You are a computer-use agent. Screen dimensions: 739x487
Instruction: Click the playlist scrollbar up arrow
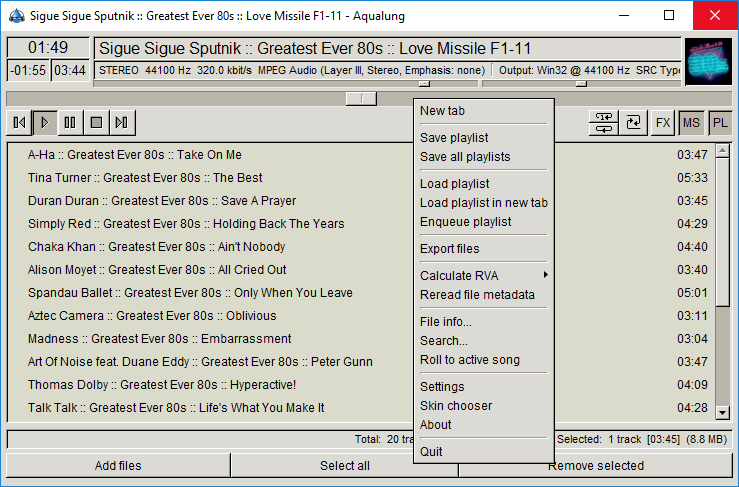tap(723, 151)
